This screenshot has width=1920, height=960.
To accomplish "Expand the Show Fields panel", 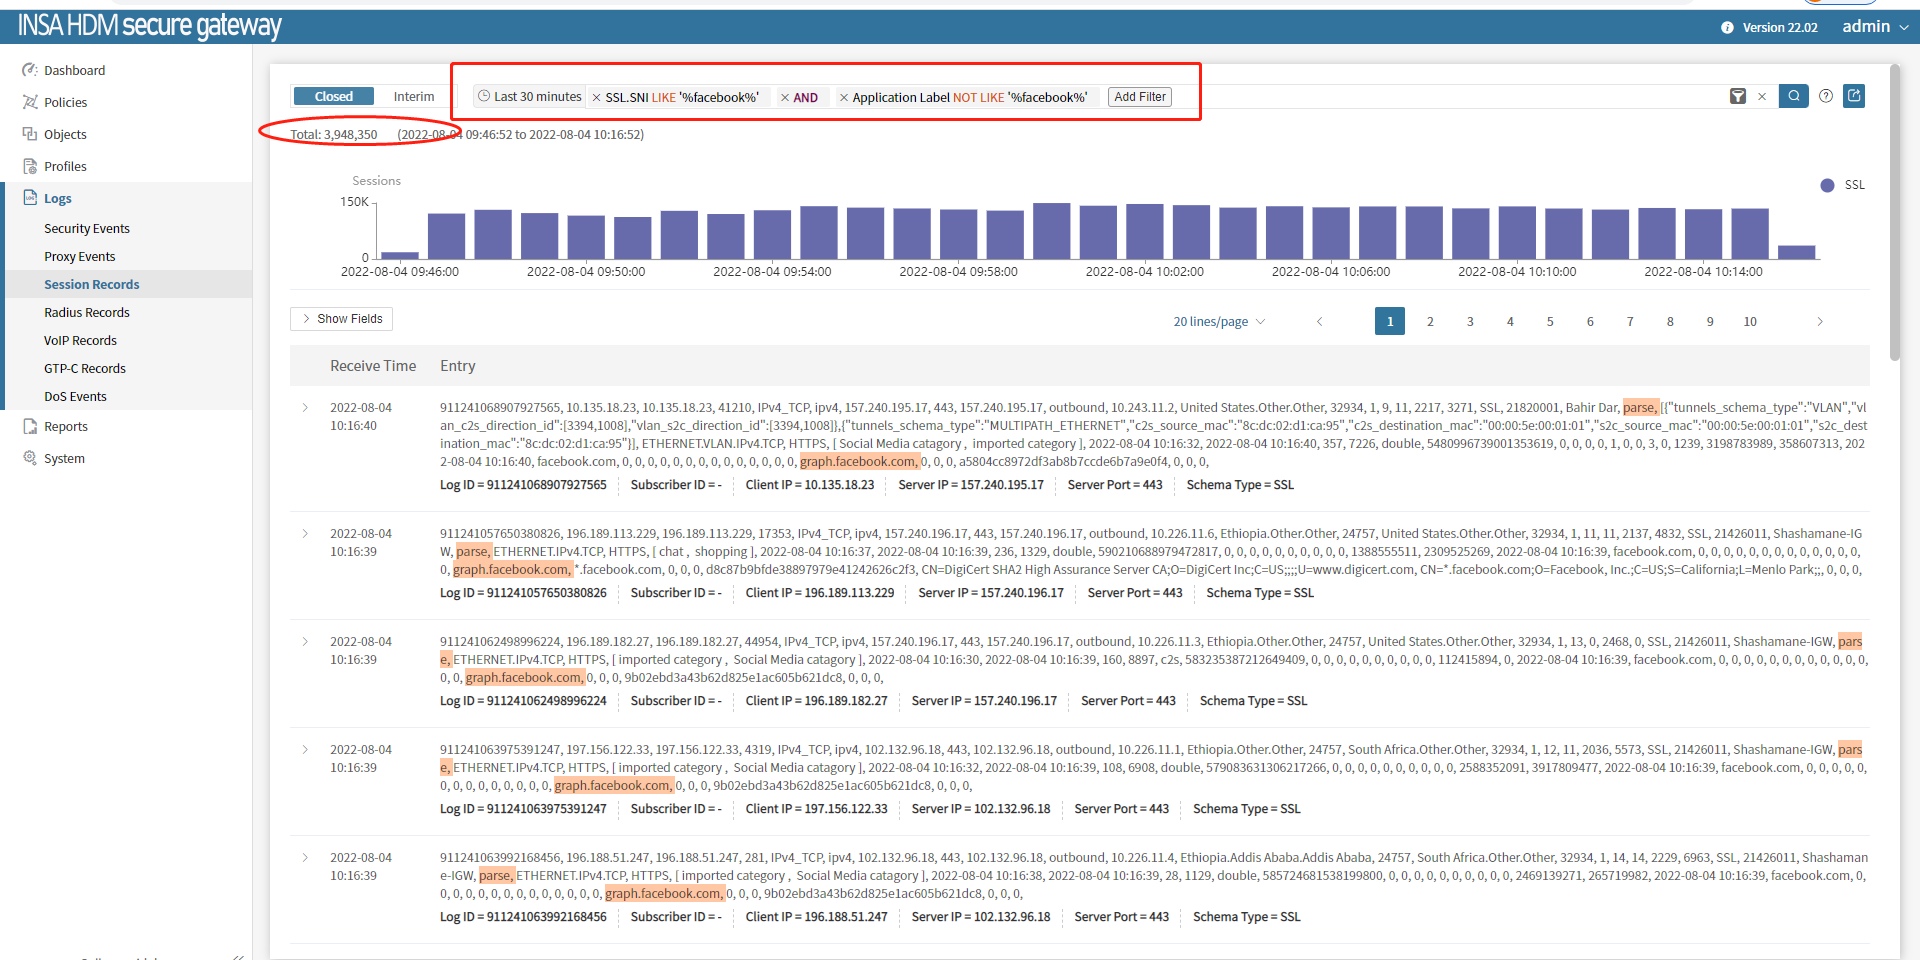I will 342,319.
